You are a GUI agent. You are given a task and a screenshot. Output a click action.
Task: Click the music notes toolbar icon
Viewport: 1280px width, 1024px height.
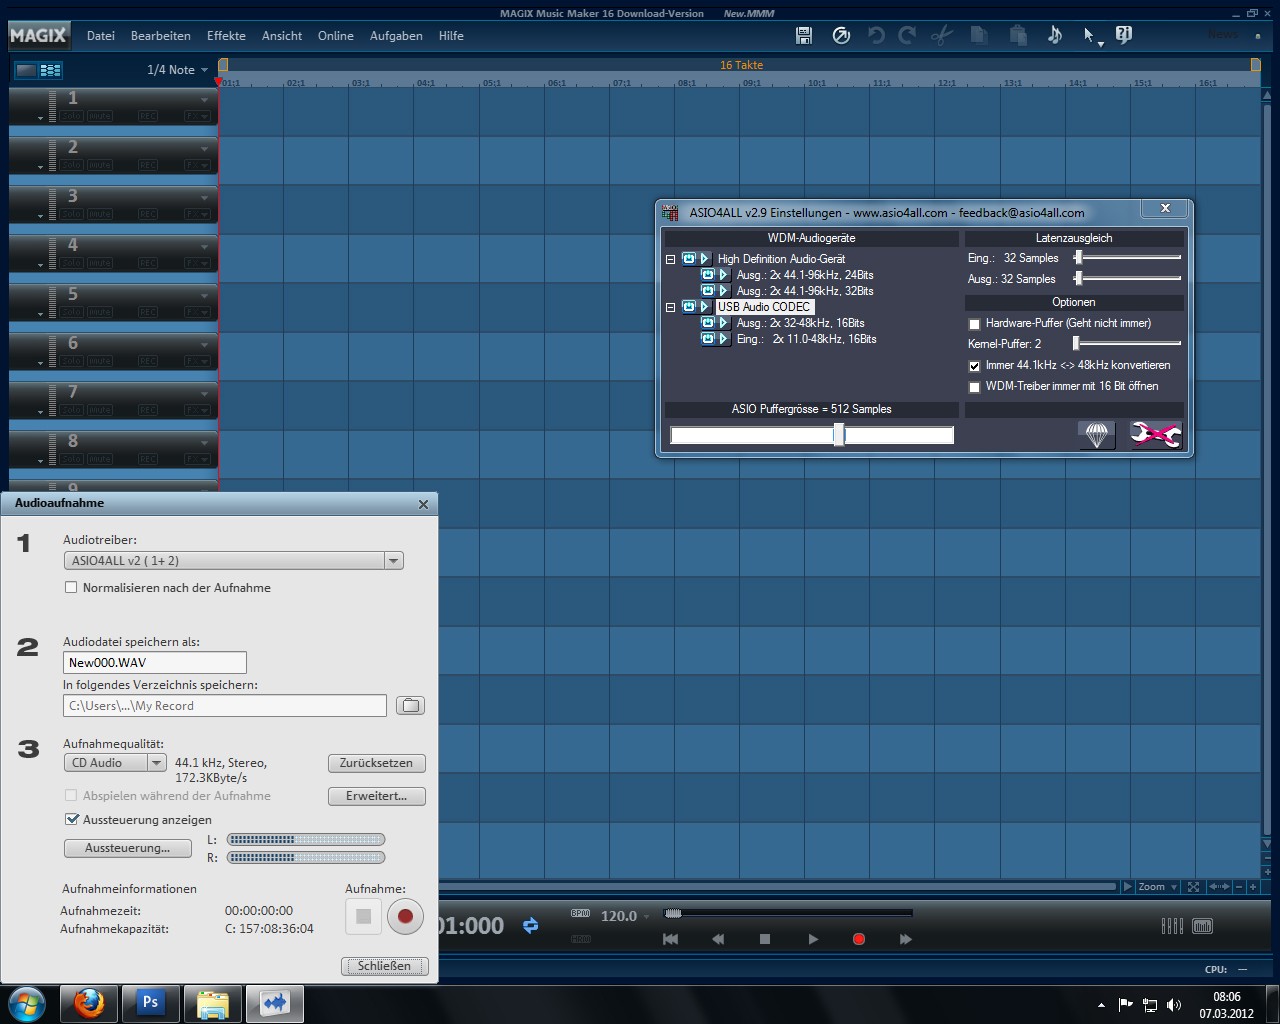1055,35
